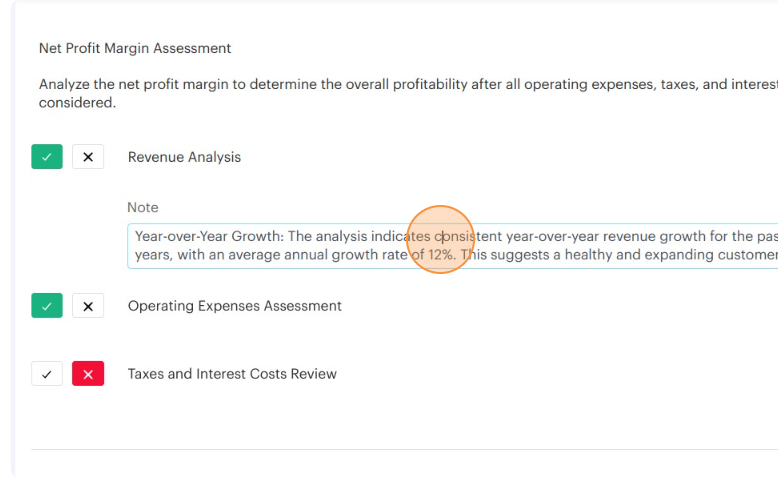Viewport: 778px width, 482px height.
Task: Place cursor at '12%' in the note
Action: [442, 255]
